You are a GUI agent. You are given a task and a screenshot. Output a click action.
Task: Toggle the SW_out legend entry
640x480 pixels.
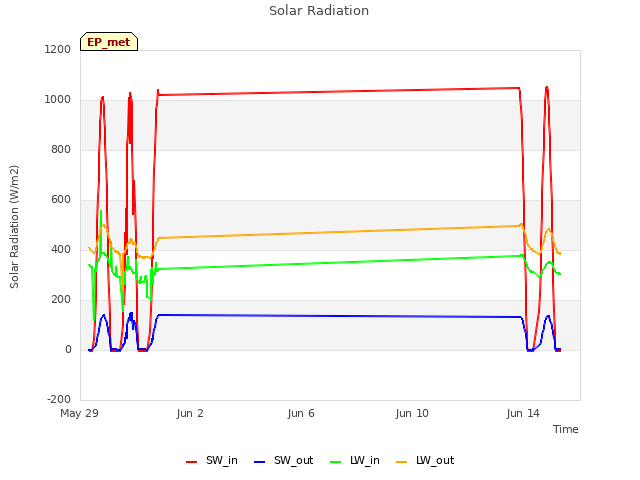(x=283, y=460)
